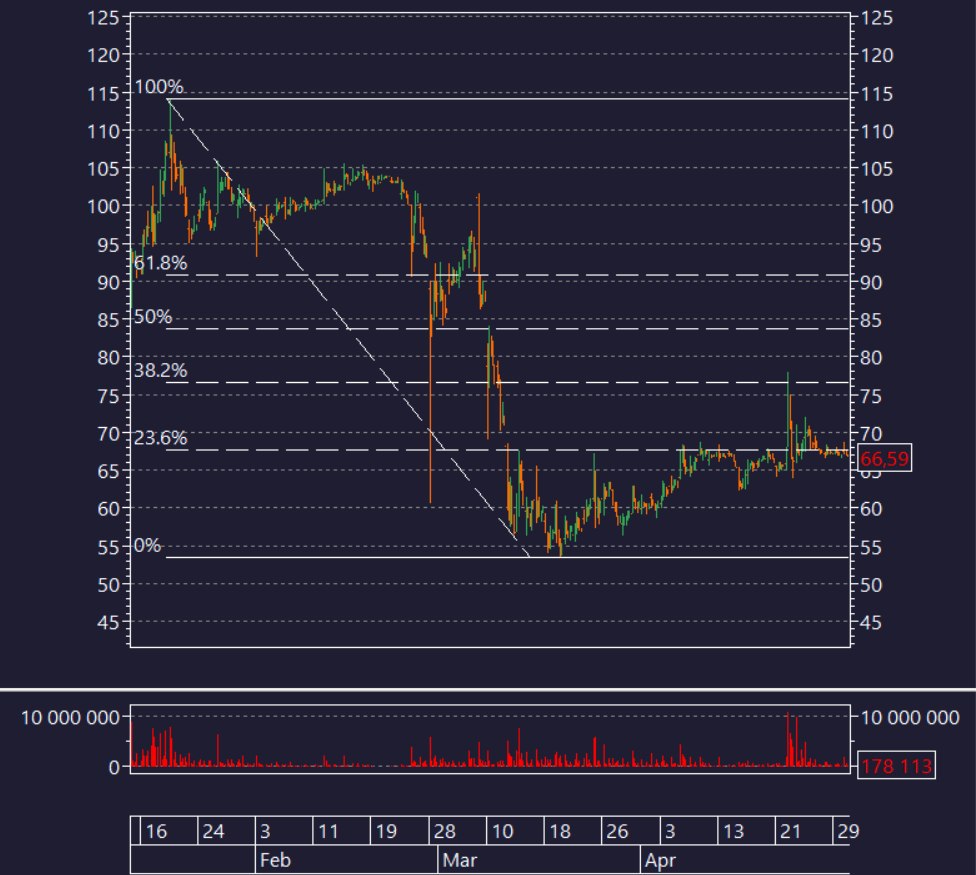Screen dimensions: 976x875
Task: Click 45 on the right price axis
Action: (x=871, y=622)
